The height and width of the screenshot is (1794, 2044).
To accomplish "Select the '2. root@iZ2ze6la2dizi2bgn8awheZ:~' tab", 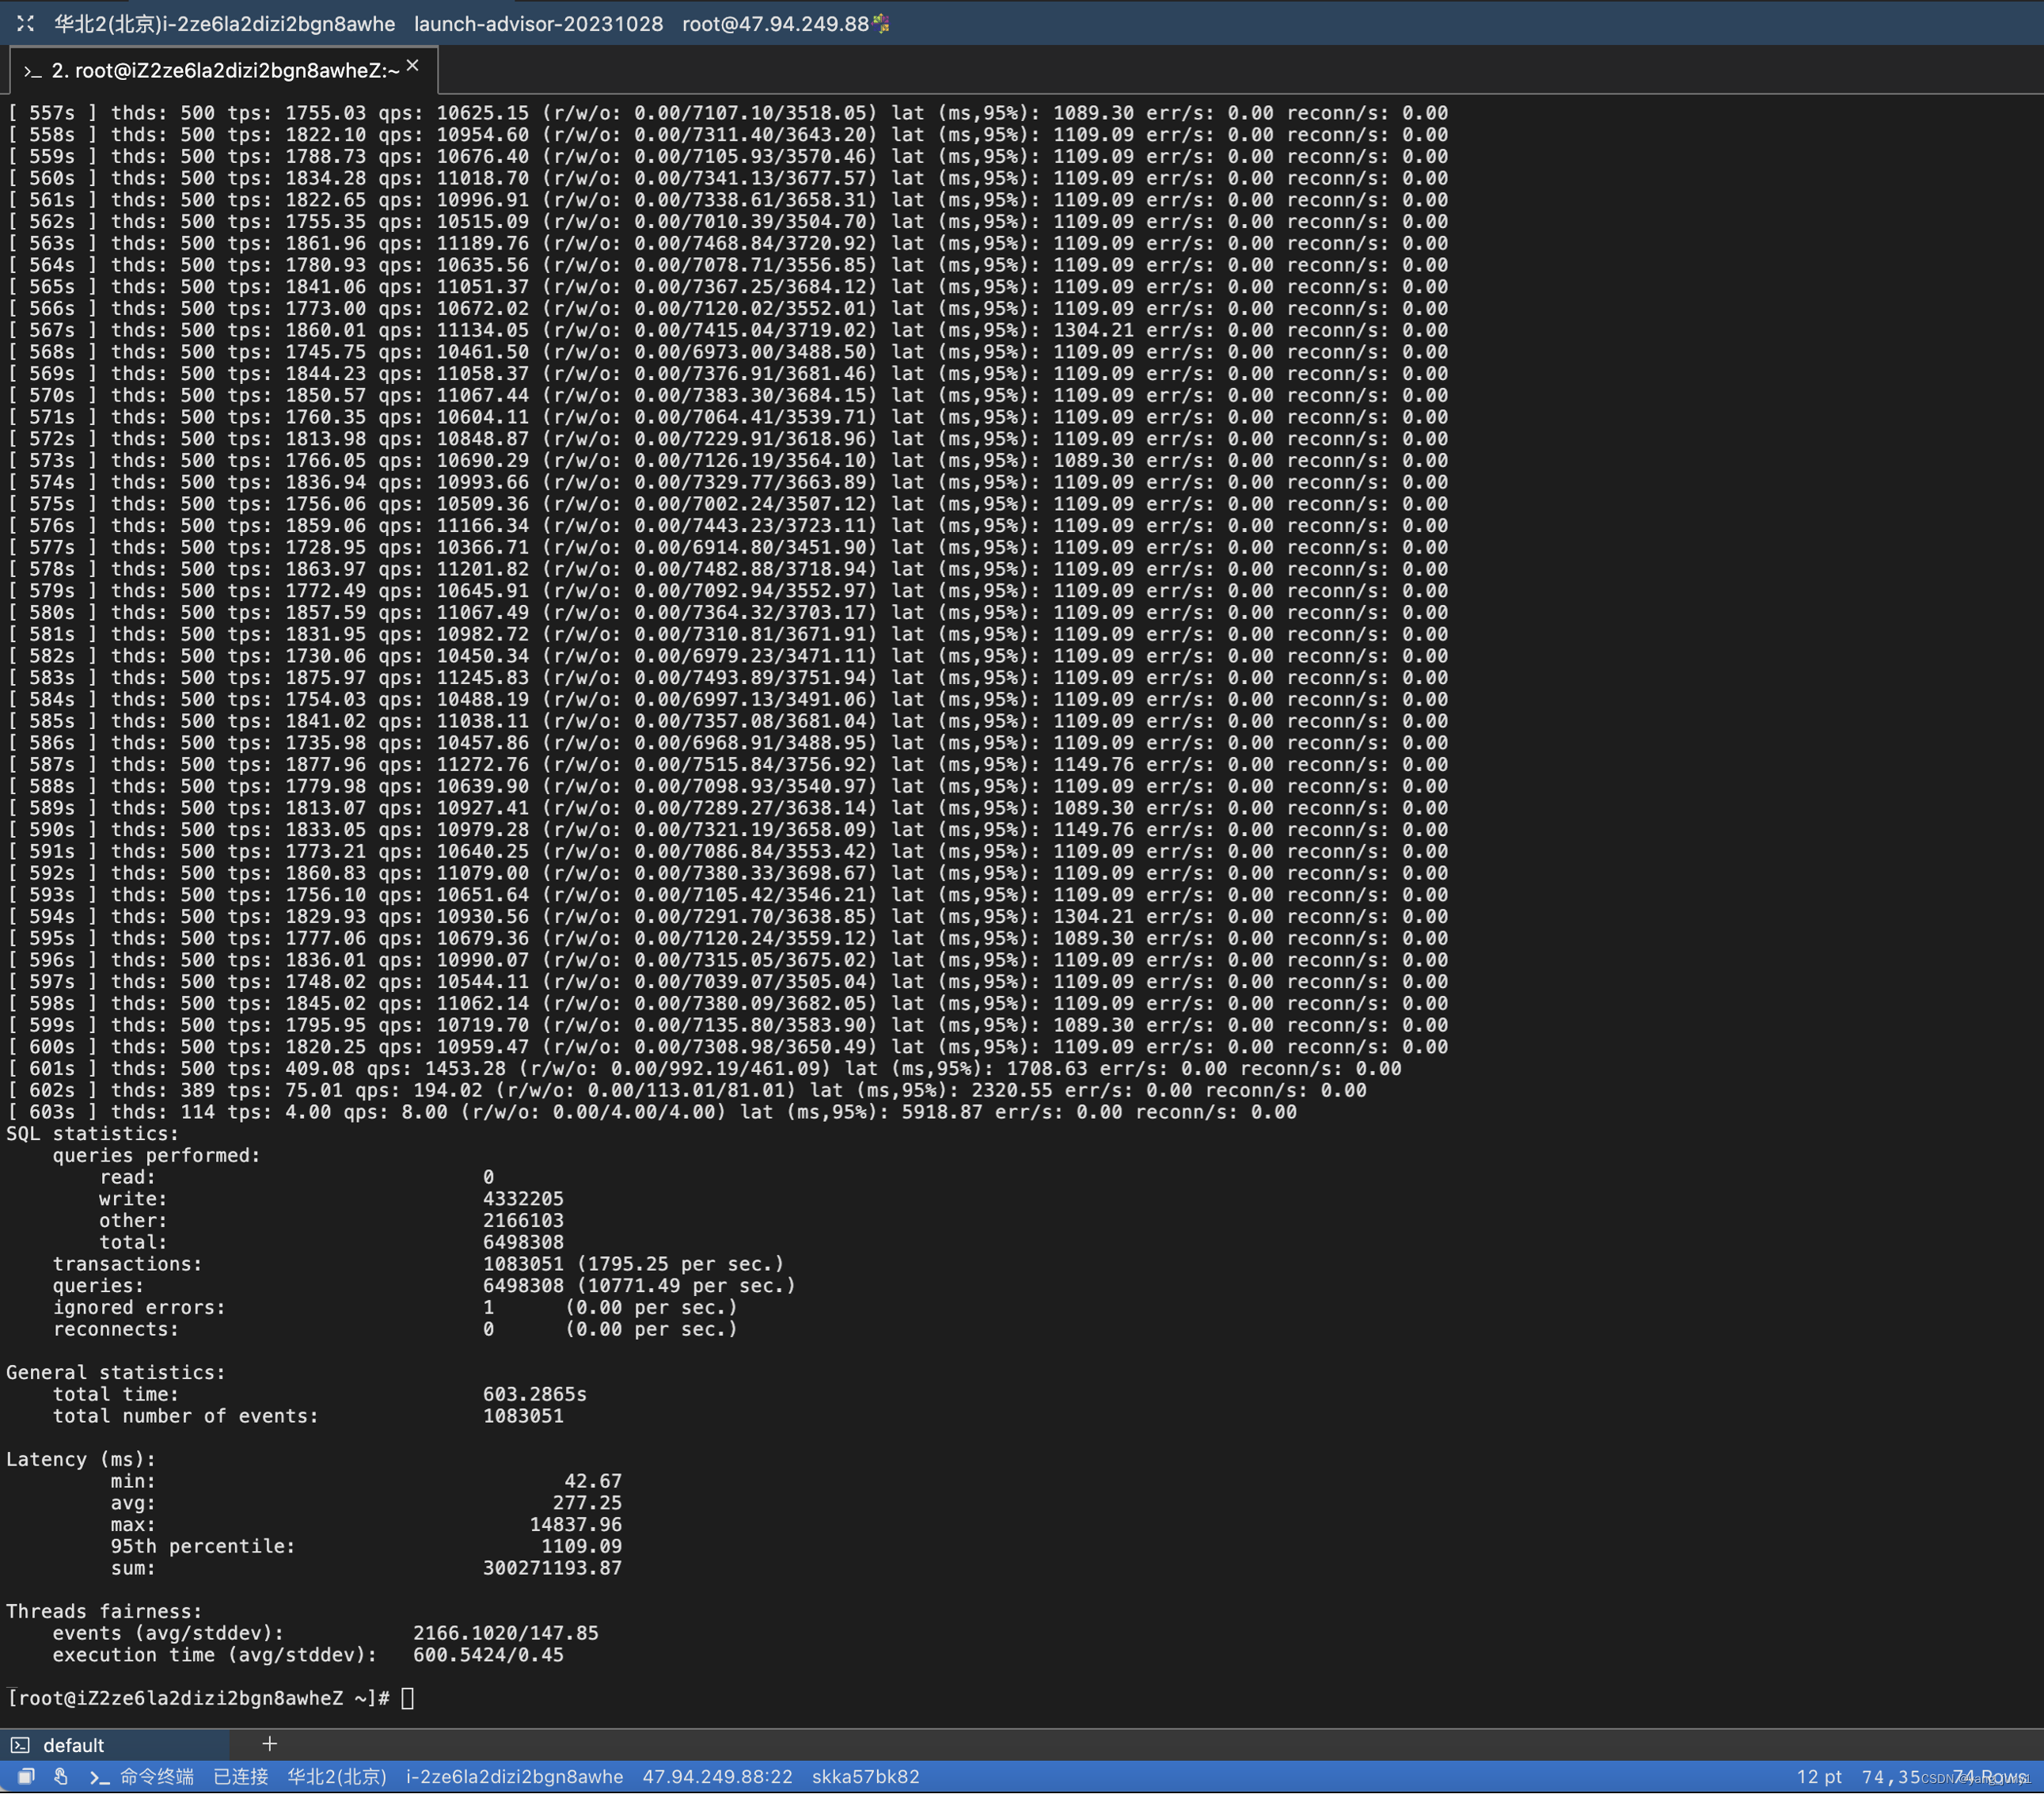I will (224, 70).
